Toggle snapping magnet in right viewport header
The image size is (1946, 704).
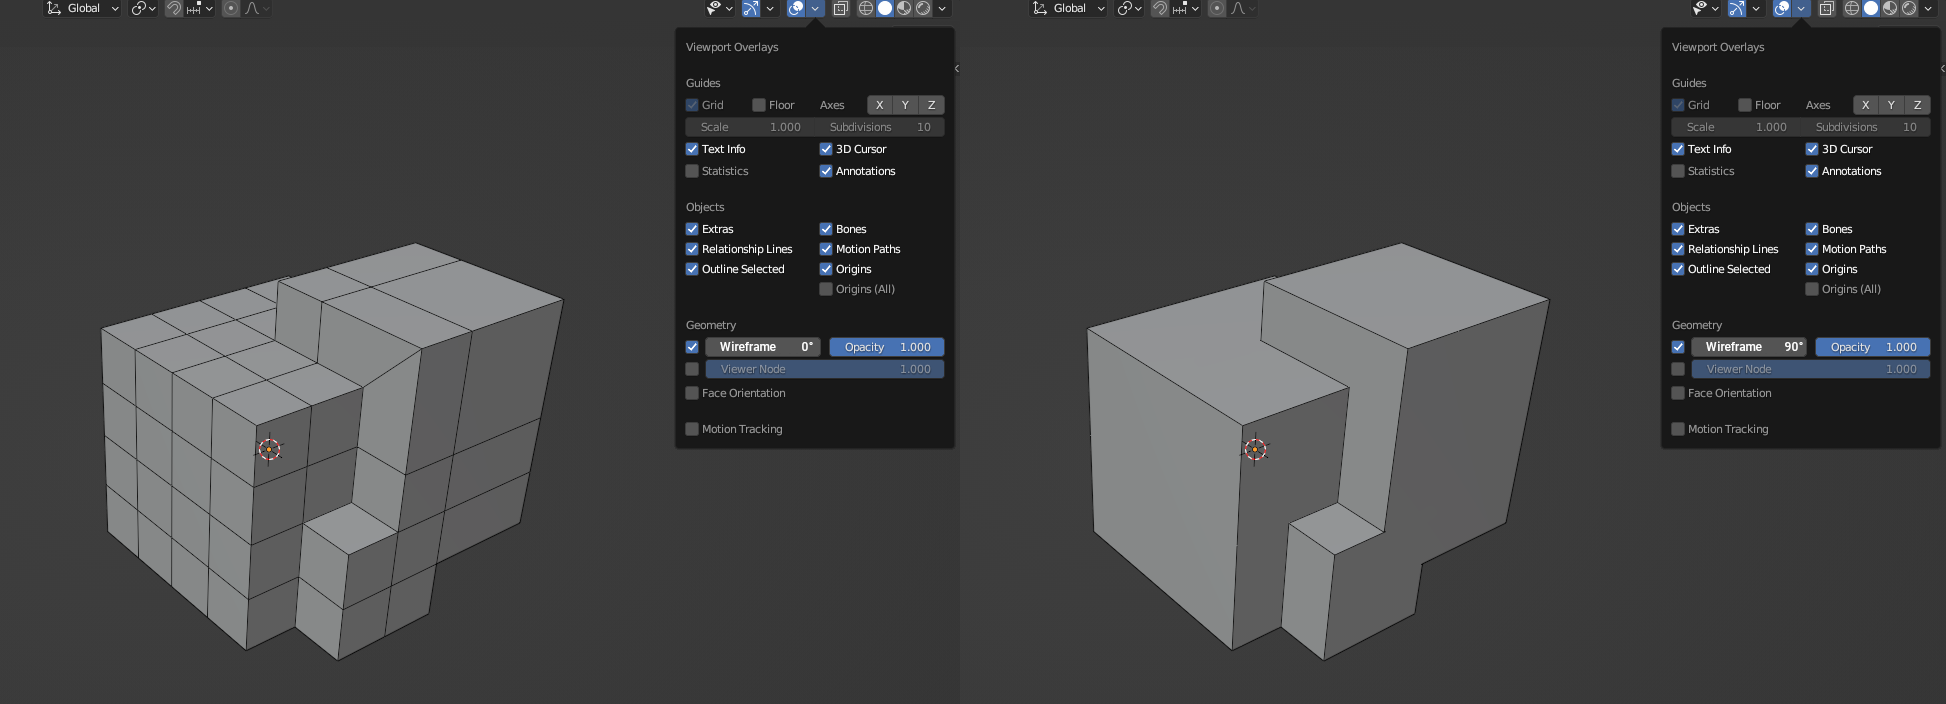click(x=1159, y=8)
